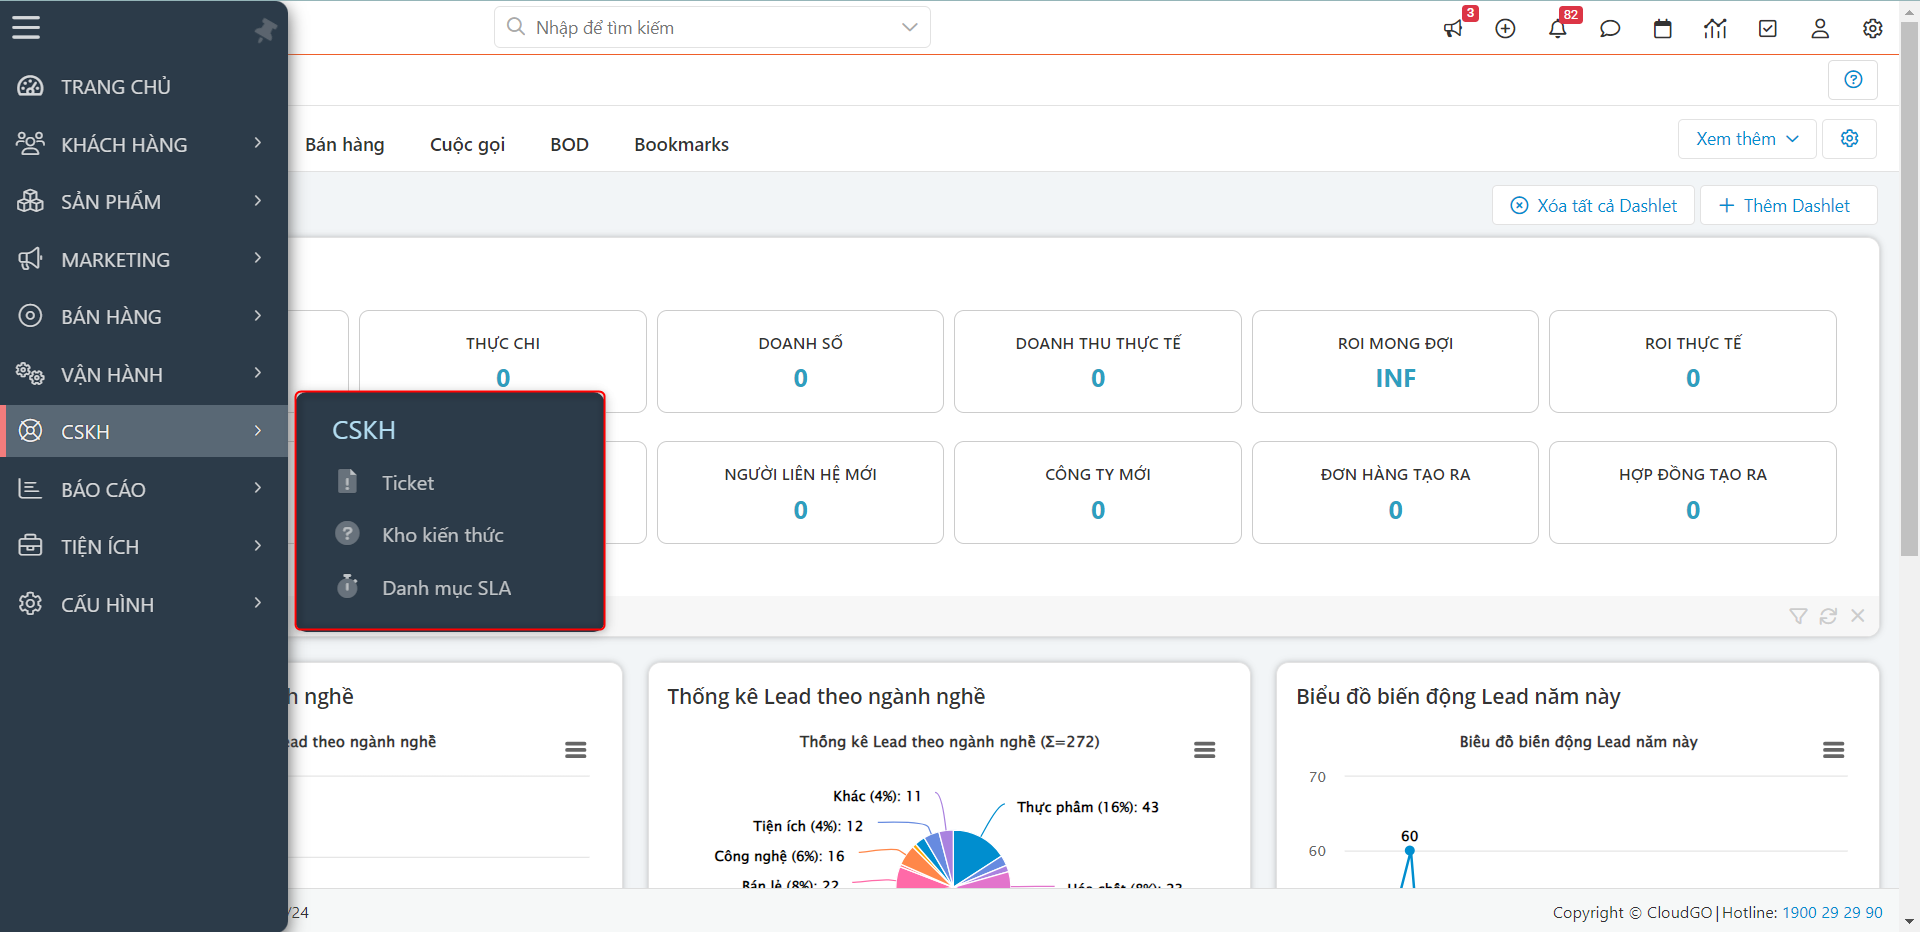Refresh the dashlet using the reload icon
The width and height of the screenshot is (1920, 932).
tap(1828, 616)
